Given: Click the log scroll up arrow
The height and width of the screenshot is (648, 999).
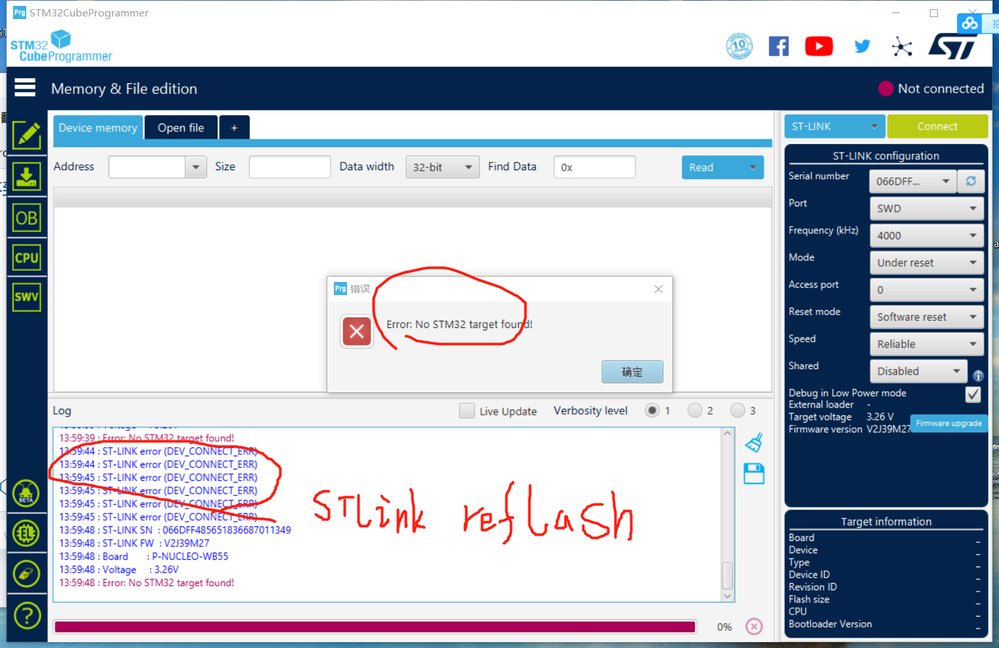Looking at the screenshot, I should pos(727,433).
